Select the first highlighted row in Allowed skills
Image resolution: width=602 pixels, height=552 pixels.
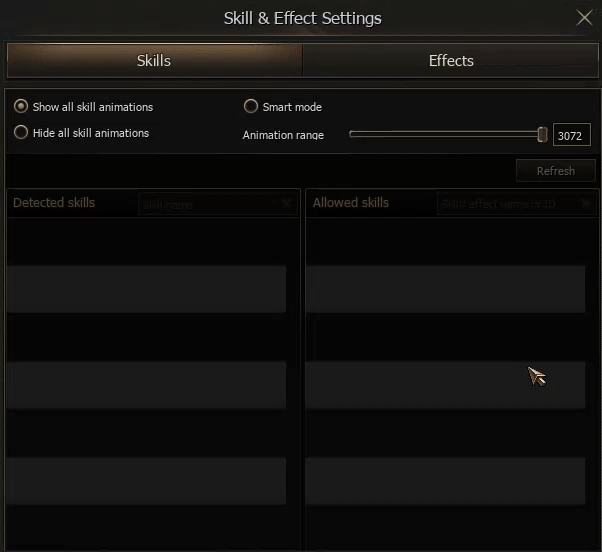pos(445,289)
